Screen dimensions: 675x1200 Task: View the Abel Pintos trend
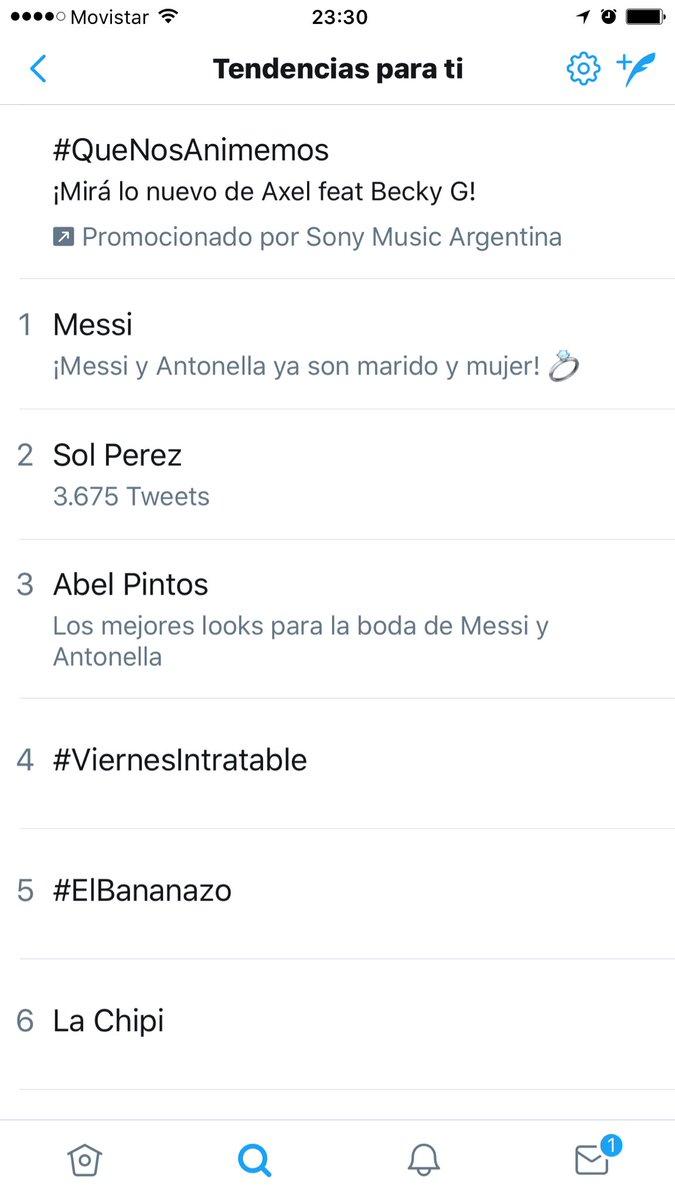[131, 585]
